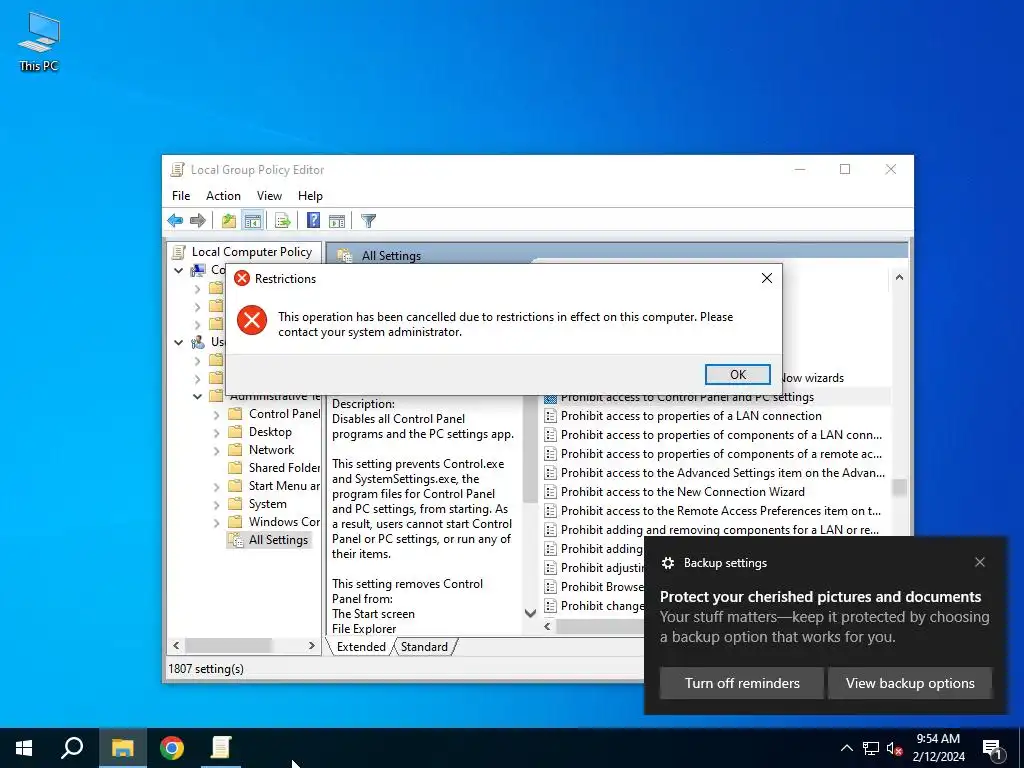Click Group Policy Editor taskbar icon
Image resolution: width=1024 pixels, height=768 pixels.
pyautogui.click(x=221, y=748)
